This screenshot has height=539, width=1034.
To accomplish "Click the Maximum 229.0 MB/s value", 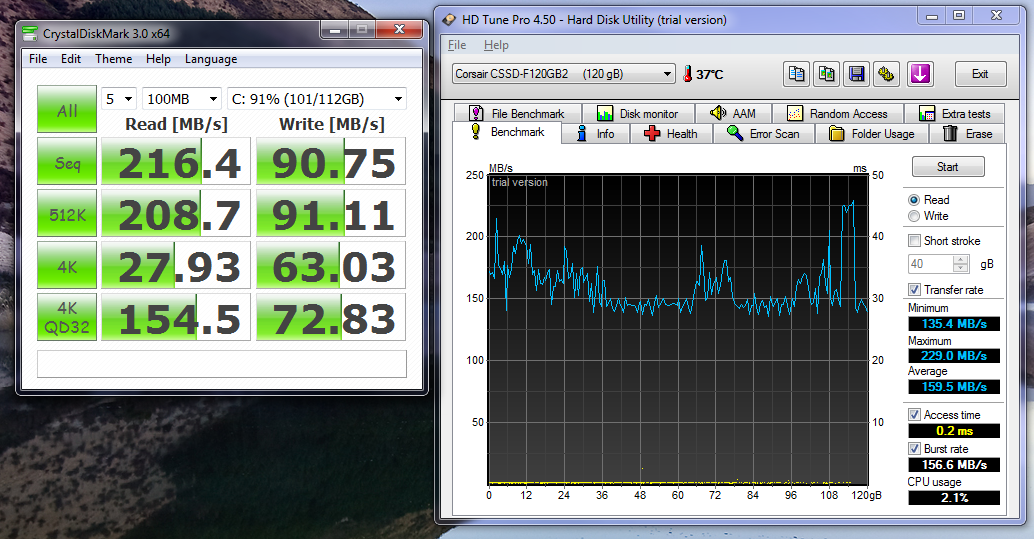I will click(x=954, y=356).
